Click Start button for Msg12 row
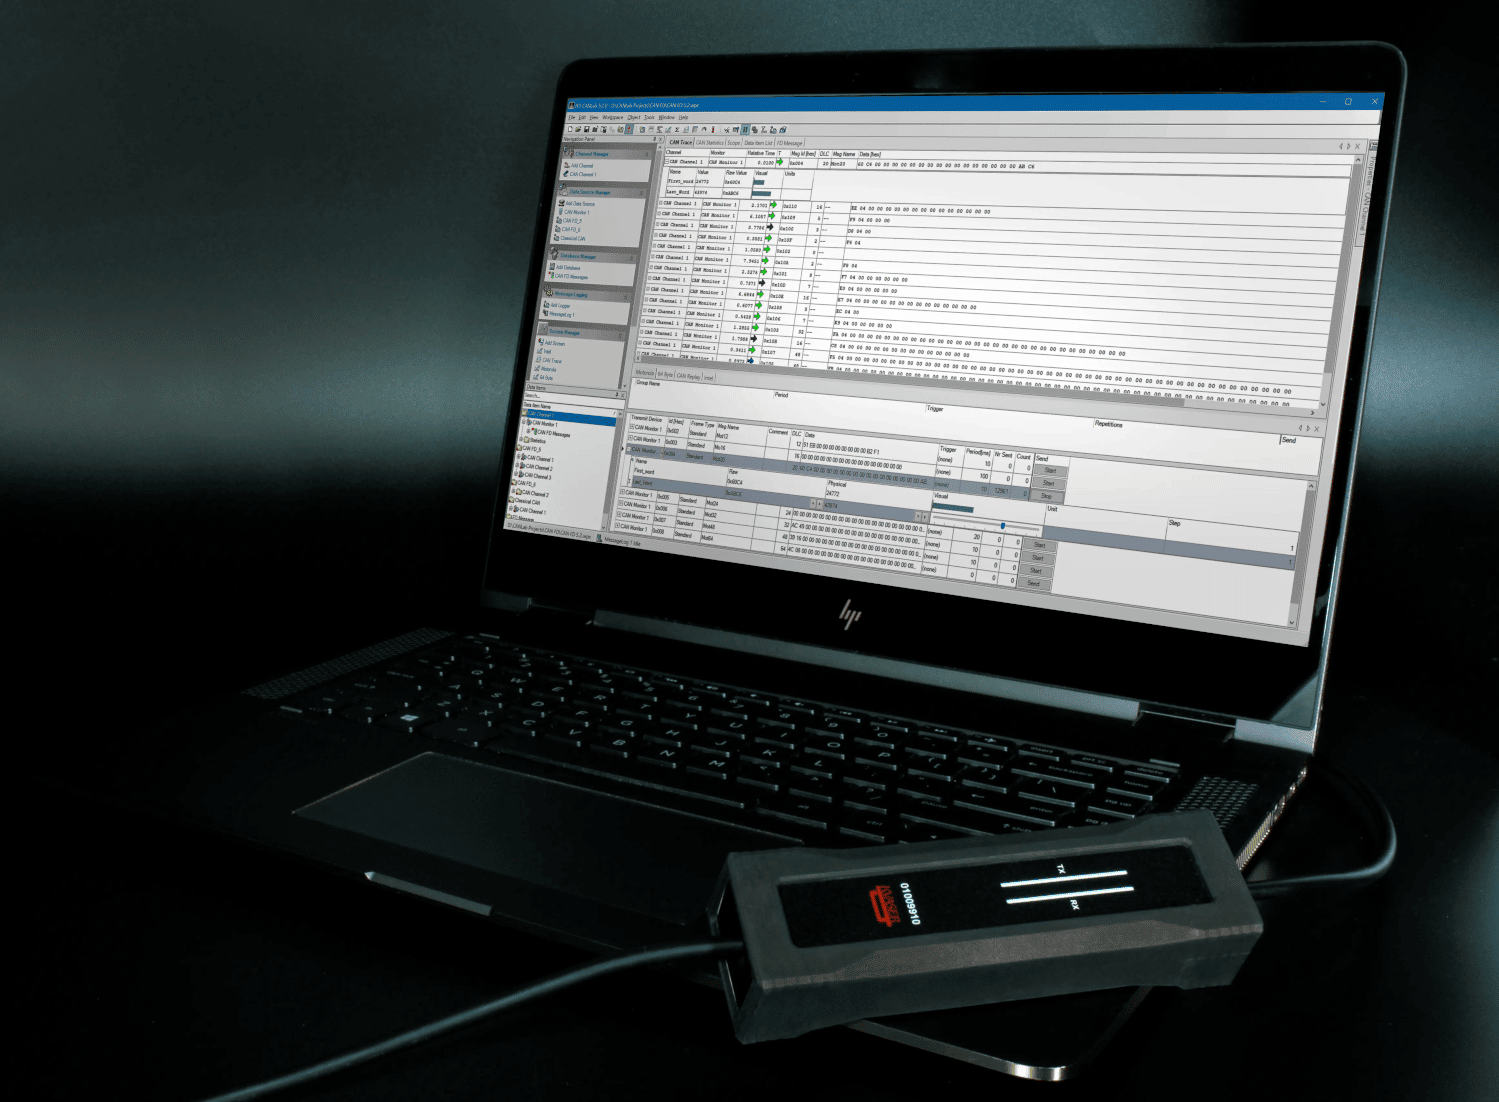The width and height of the screenshot is (1499, 1102). (x=1050, y=470)
